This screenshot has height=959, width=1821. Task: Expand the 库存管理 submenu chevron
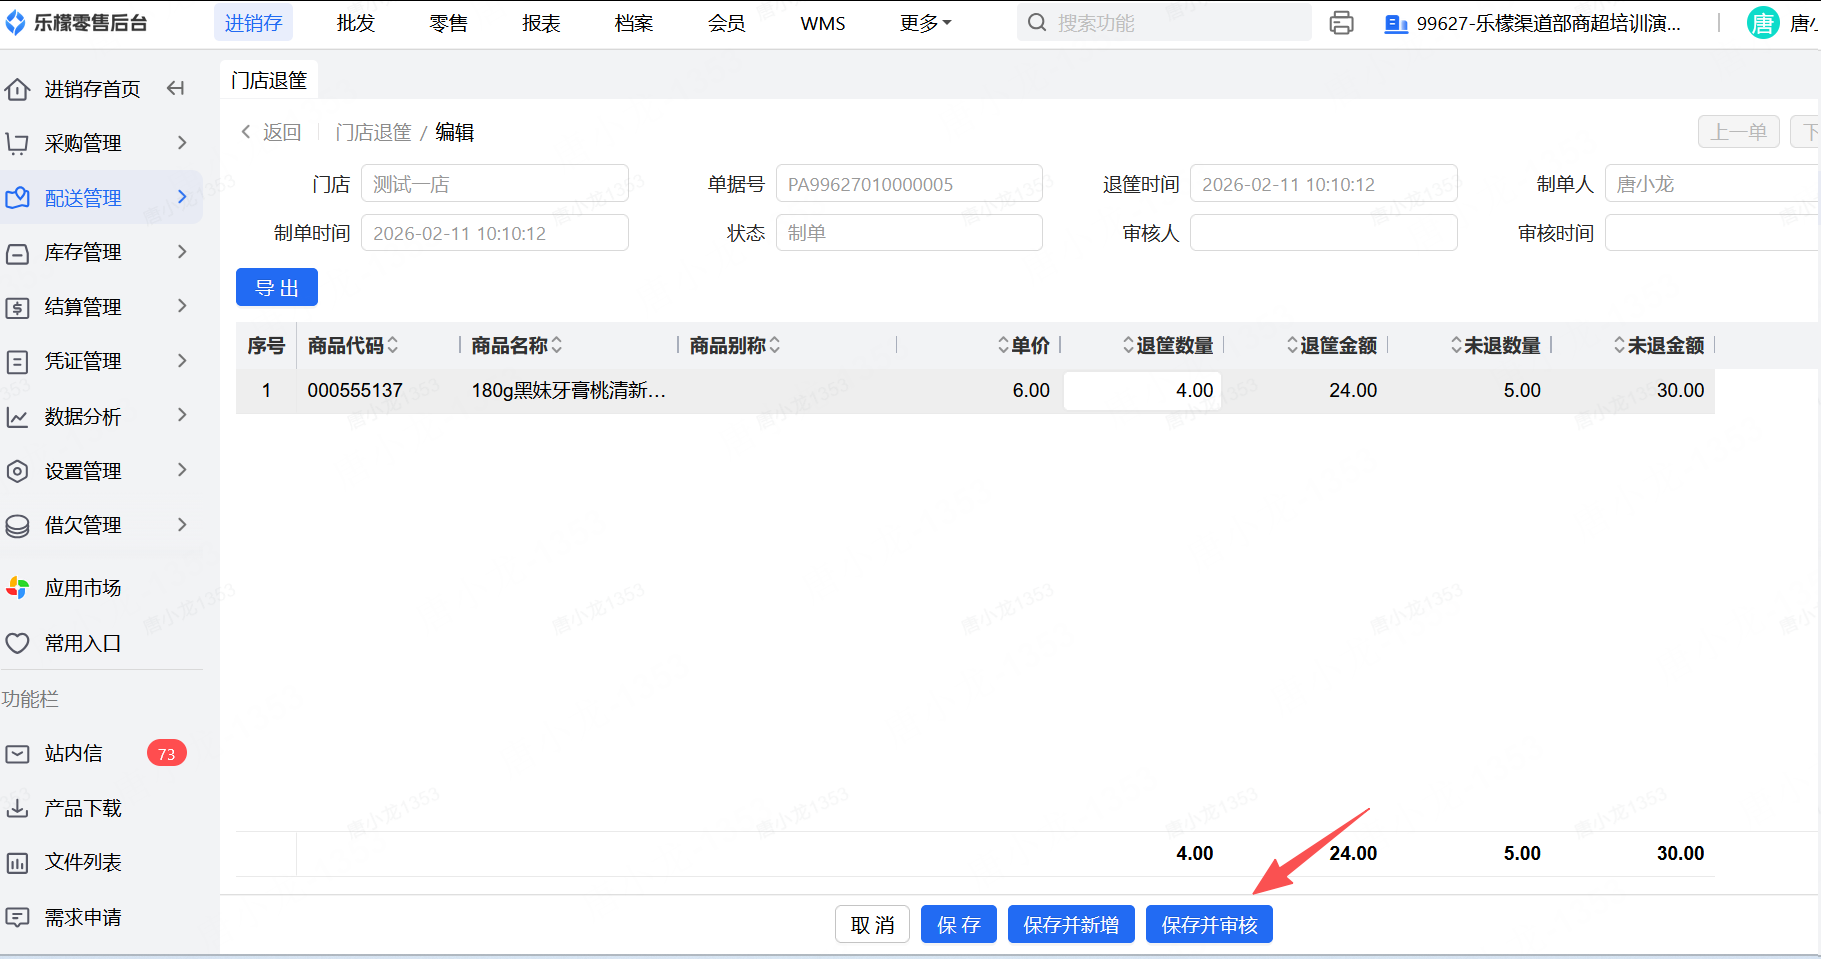click(182, 252)
